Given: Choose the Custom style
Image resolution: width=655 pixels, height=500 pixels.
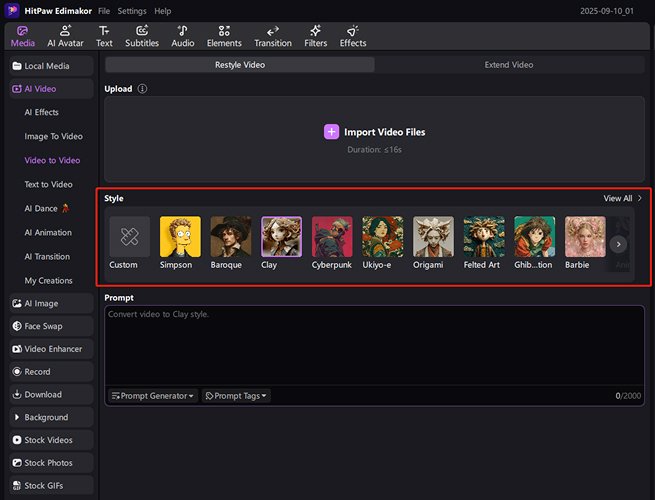Looking at the screenshot, I should (129, 236).
